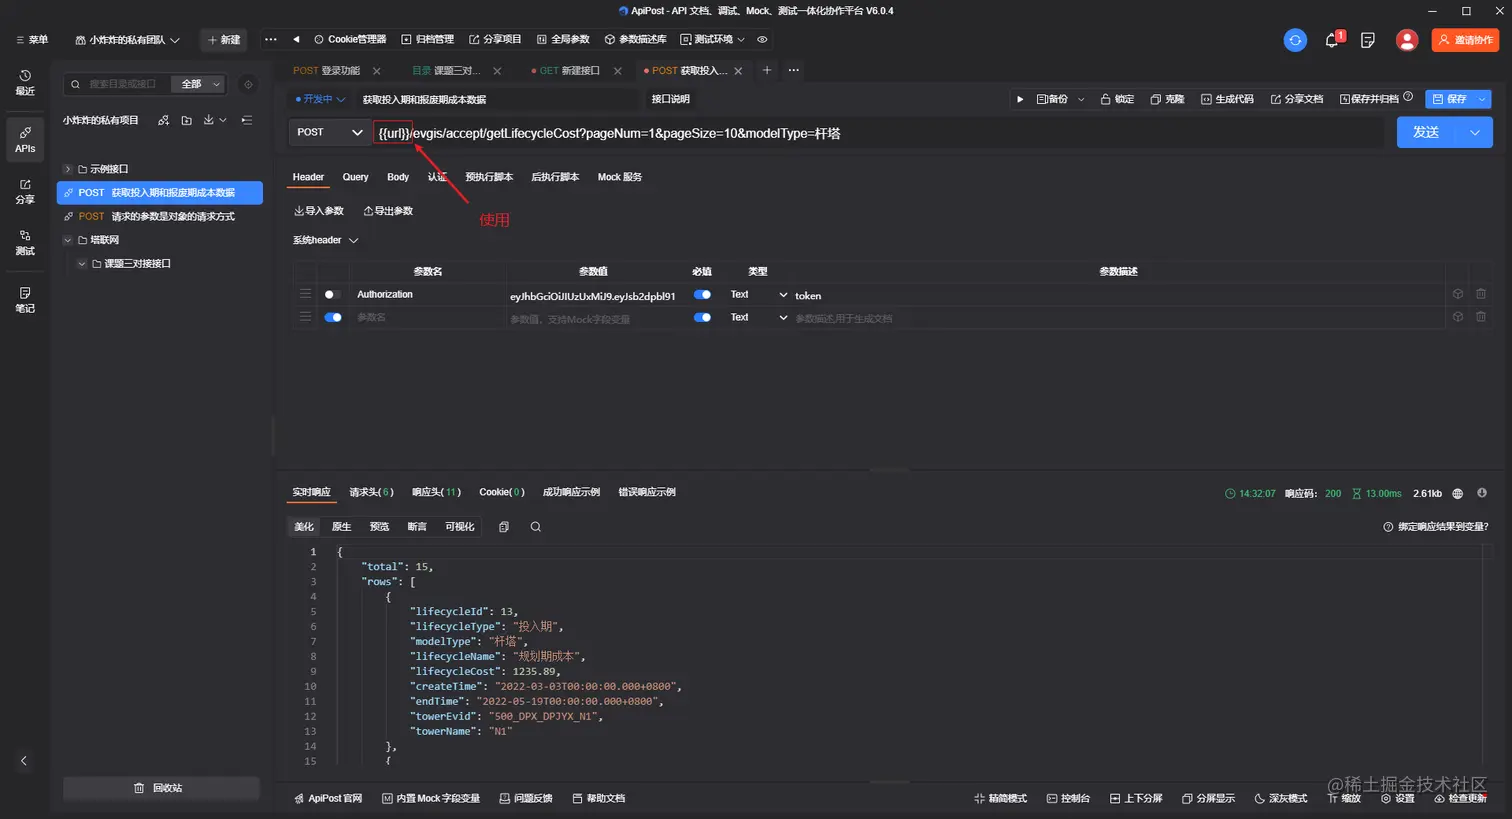Toggle the empty parameter row enable switch
The height and width of the screenshot is (819, 1512).
tap(333, 317)
